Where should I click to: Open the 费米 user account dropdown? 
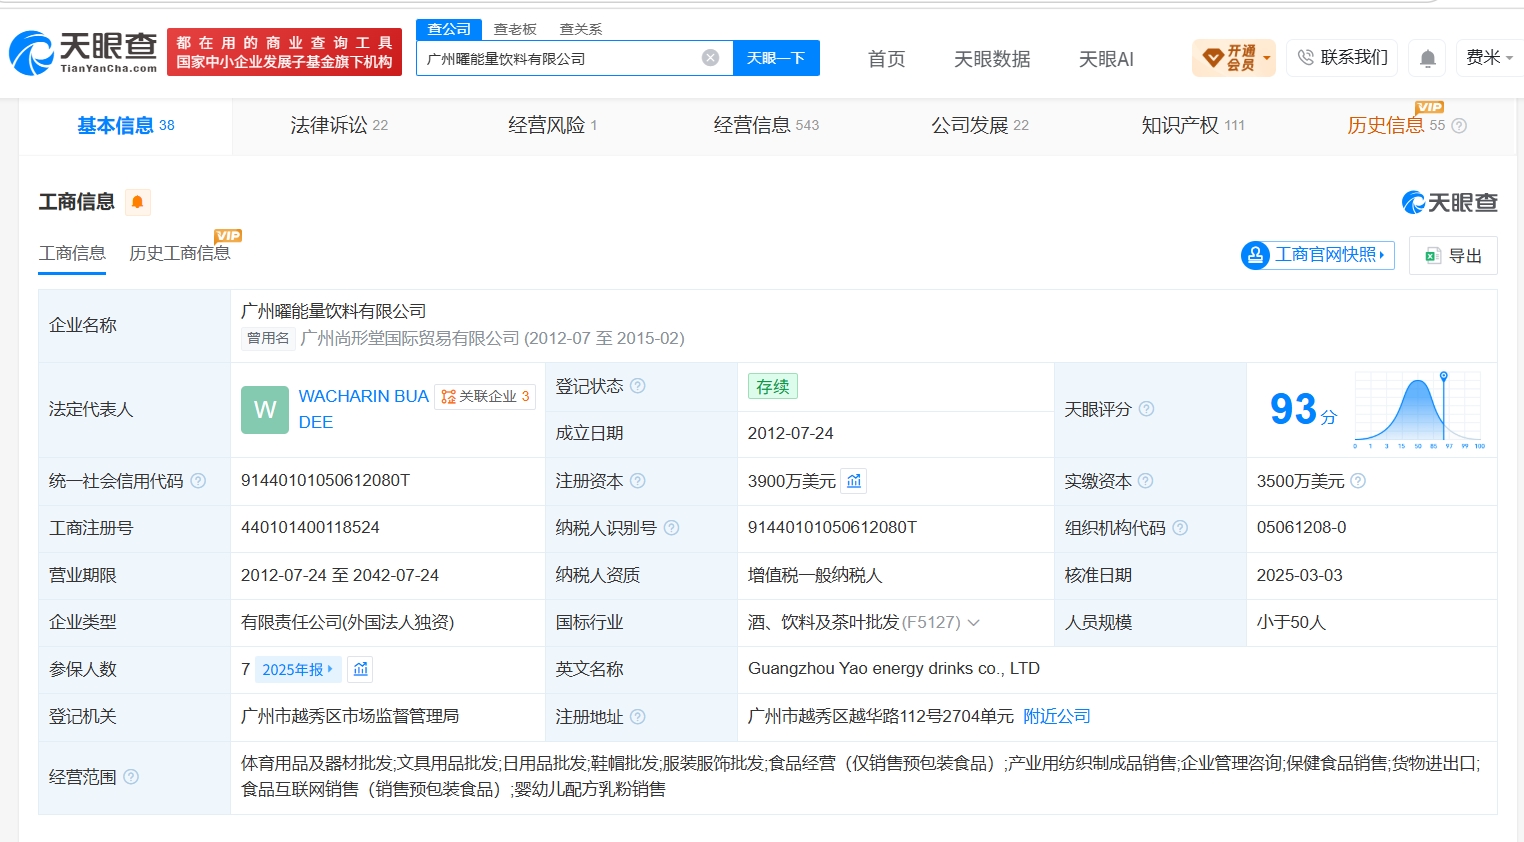click(x=1488, y=58)
